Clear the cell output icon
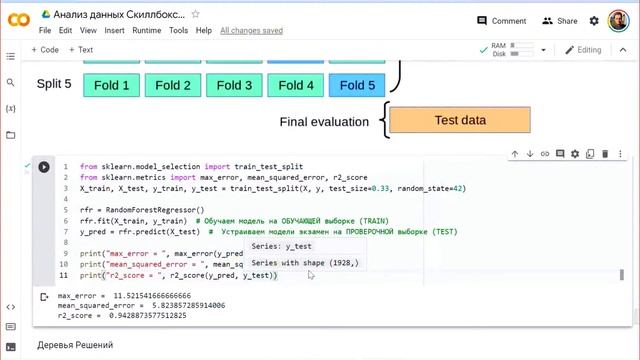 (44, 297)
